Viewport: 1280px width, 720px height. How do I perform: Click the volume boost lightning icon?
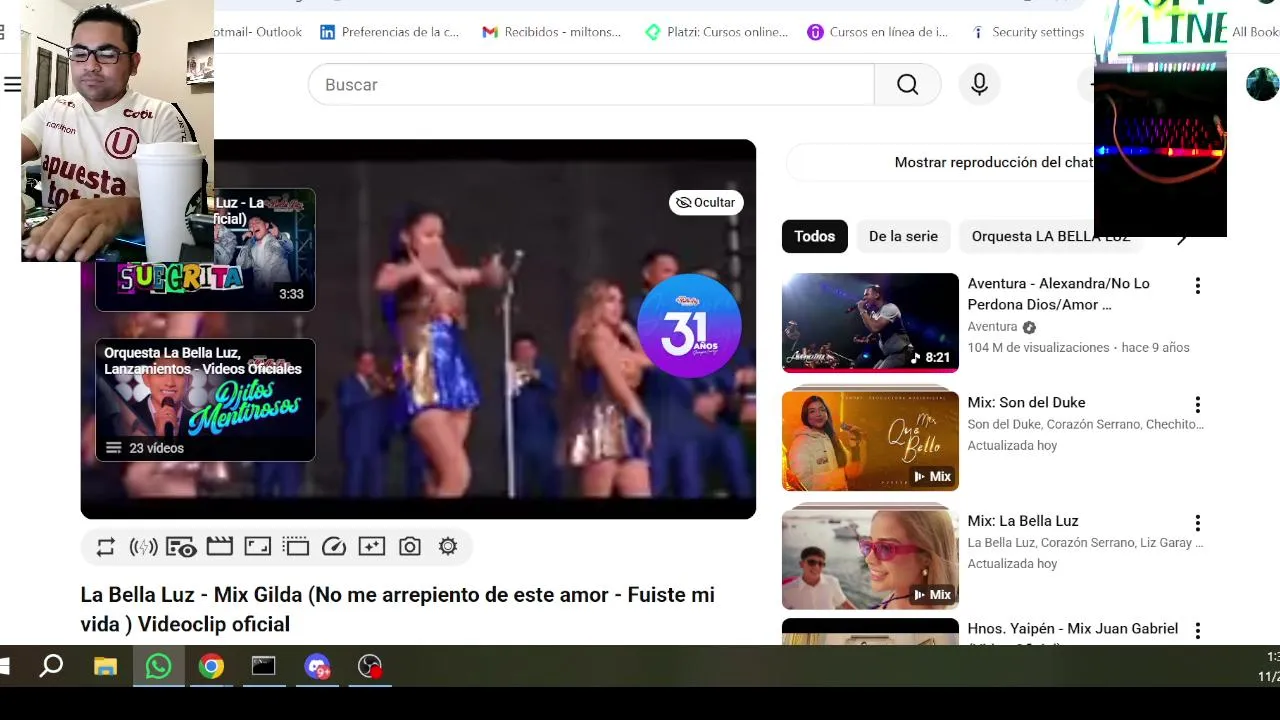click(x=143, y=547)
